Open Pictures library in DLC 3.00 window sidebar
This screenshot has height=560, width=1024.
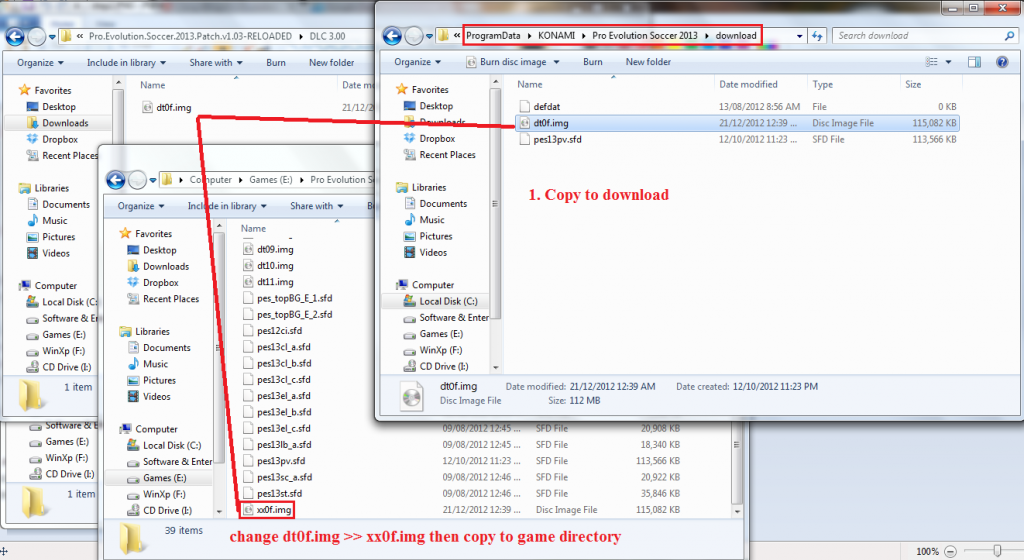coord(51,237)
